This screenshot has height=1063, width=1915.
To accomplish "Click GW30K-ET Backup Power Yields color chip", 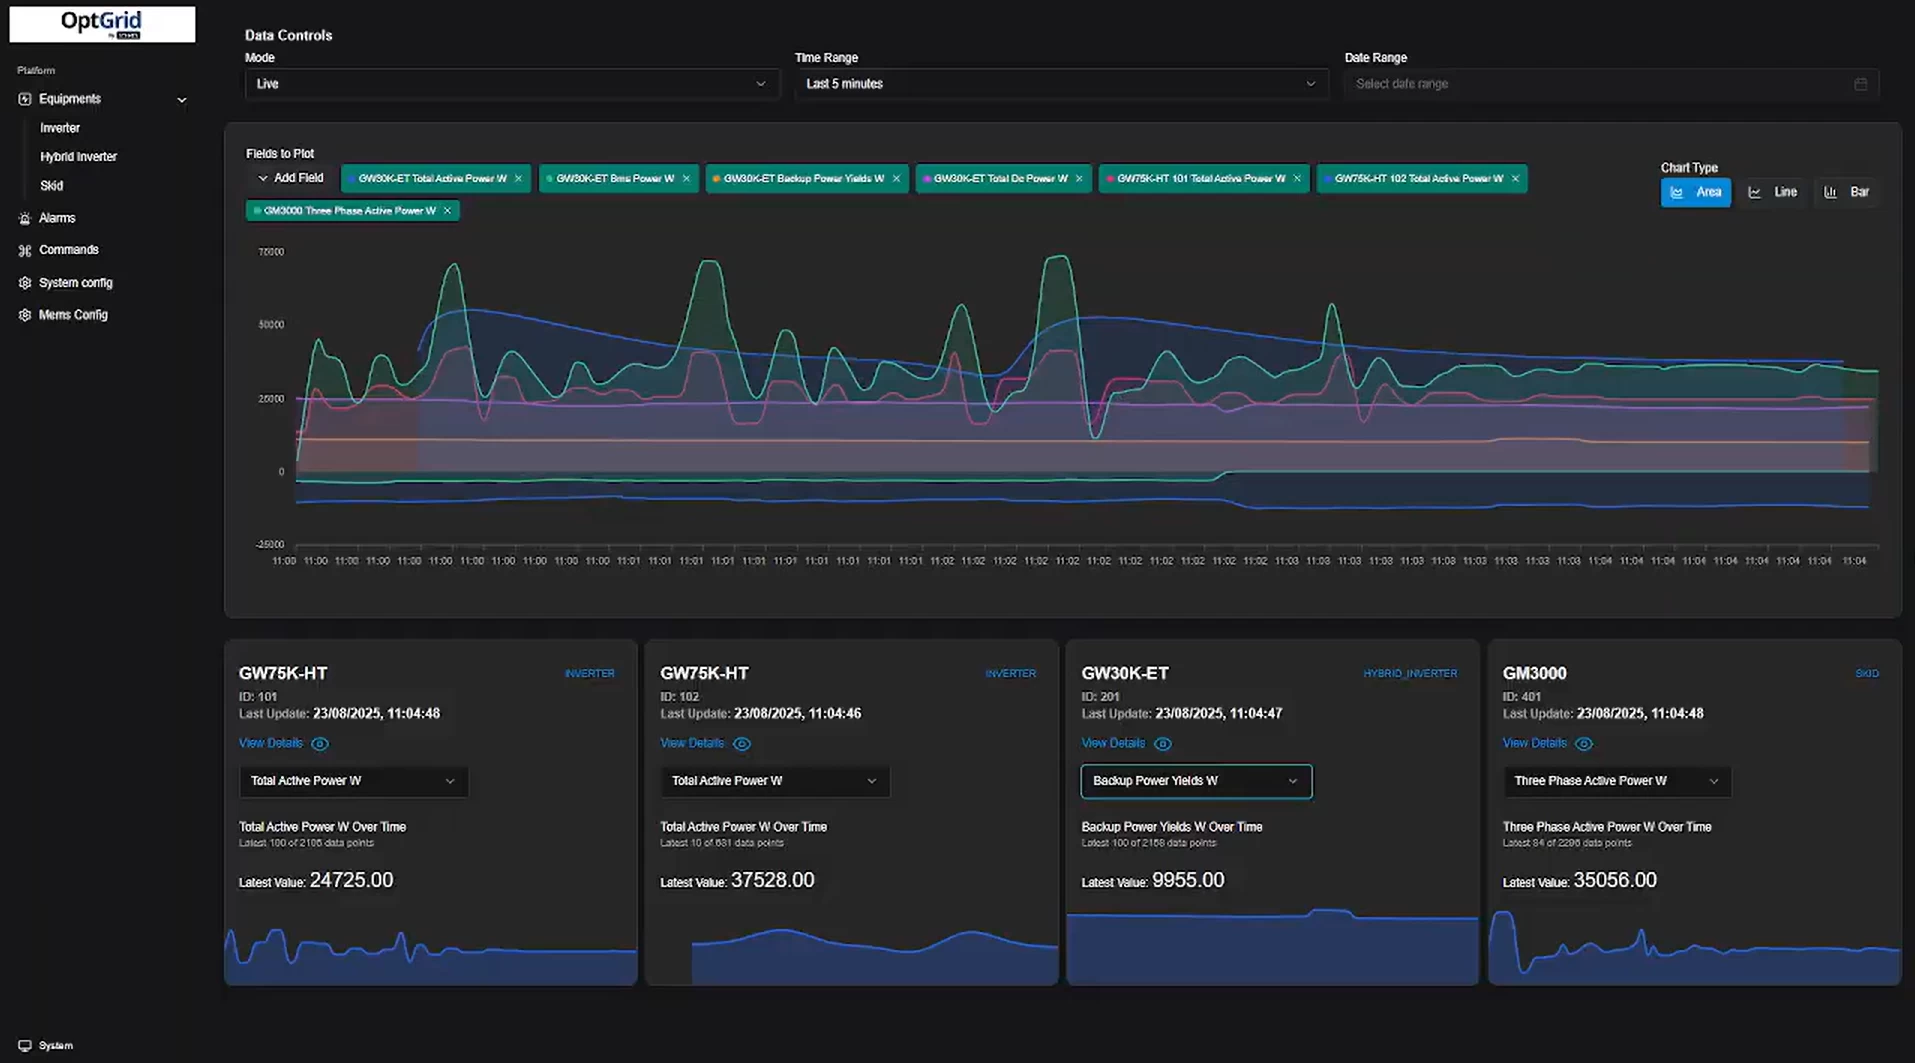I will pos(716,179).
